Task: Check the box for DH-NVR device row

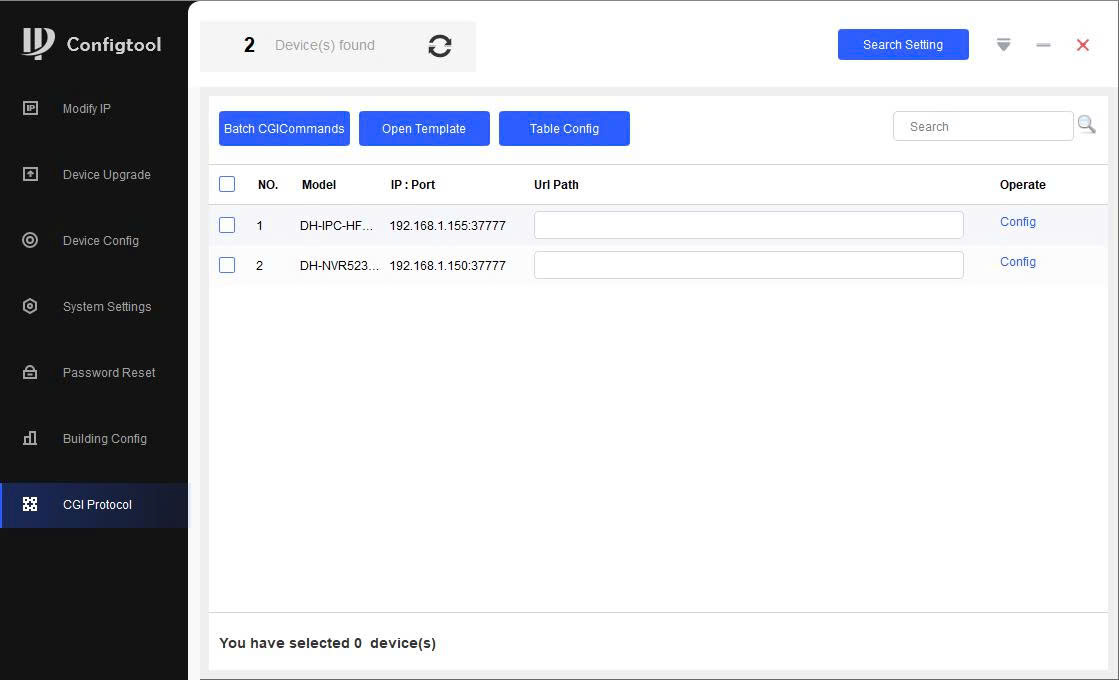Action: 227,265
